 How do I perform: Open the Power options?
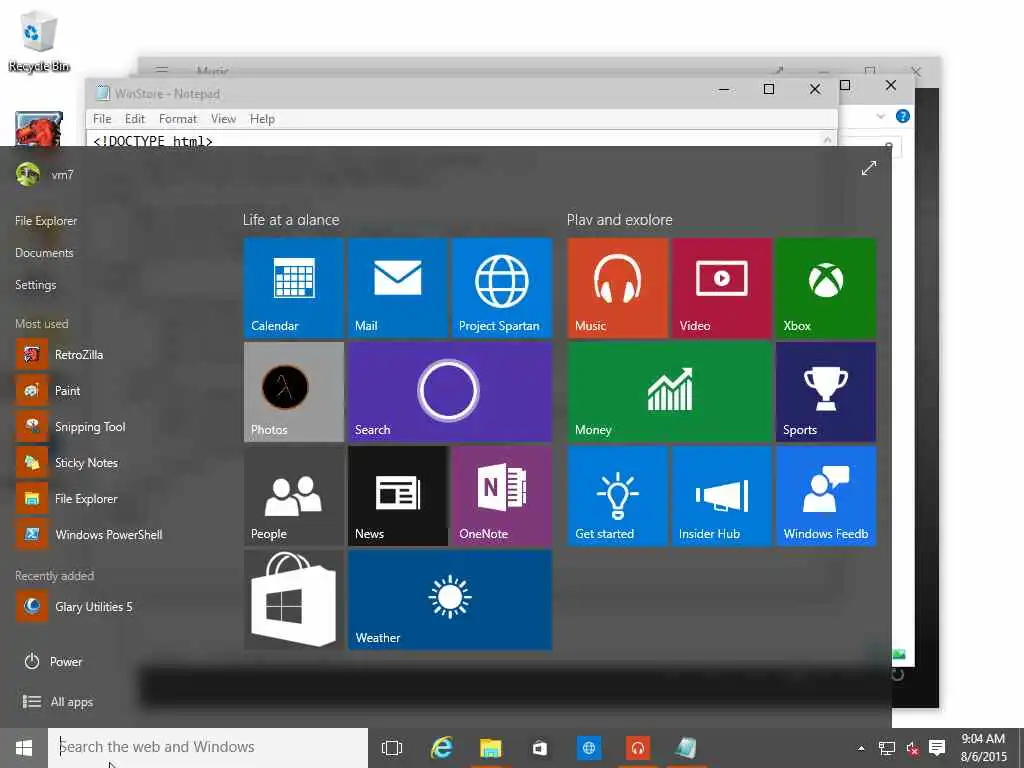(53, 662)
